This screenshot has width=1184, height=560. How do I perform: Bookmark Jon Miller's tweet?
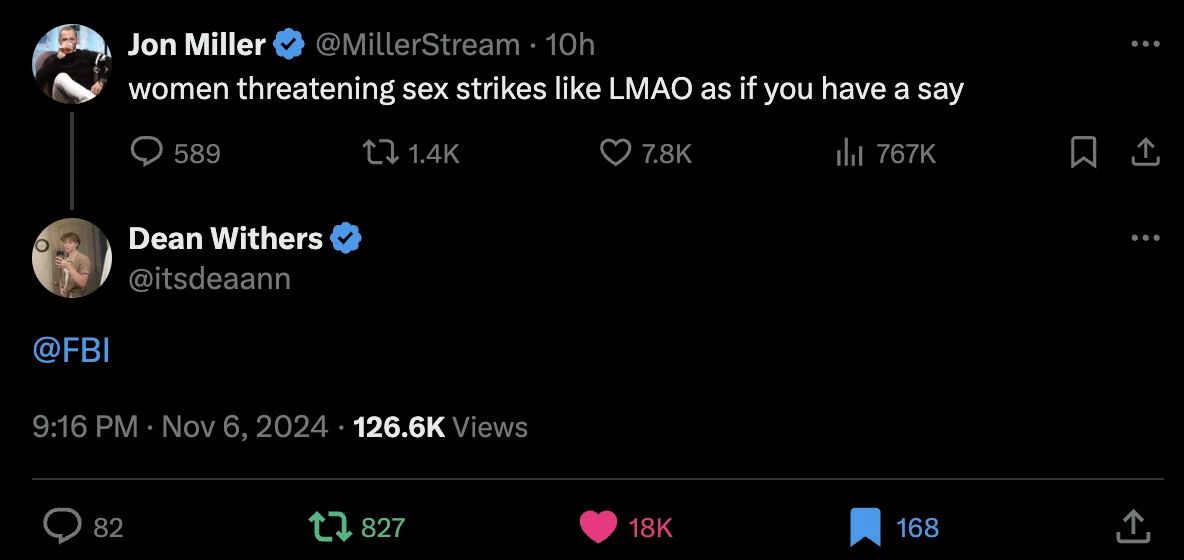point(1084,152)
